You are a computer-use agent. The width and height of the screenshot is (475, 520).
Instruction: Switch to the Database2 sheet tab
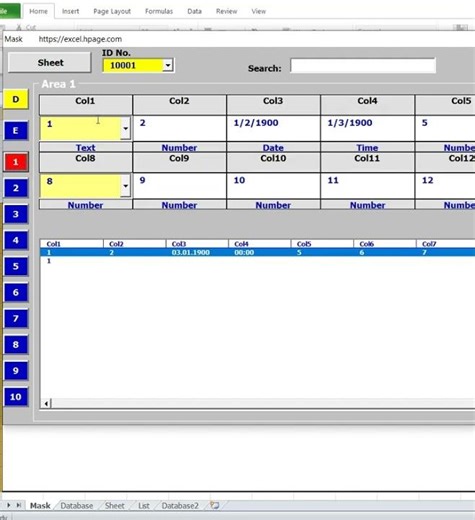point(180,506)
